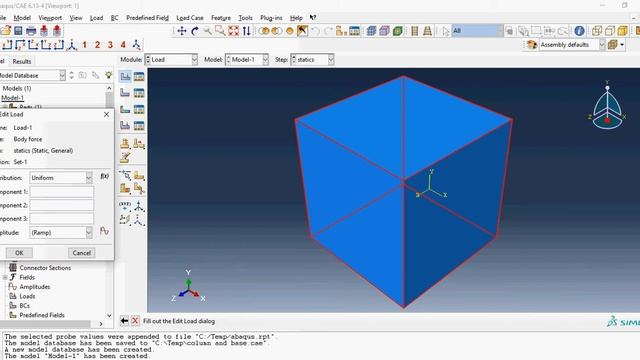This screenshot has height=360, width=640.
Task: Click the Component 1 input field
Action: pyautogui.click(x=62, y=192)
